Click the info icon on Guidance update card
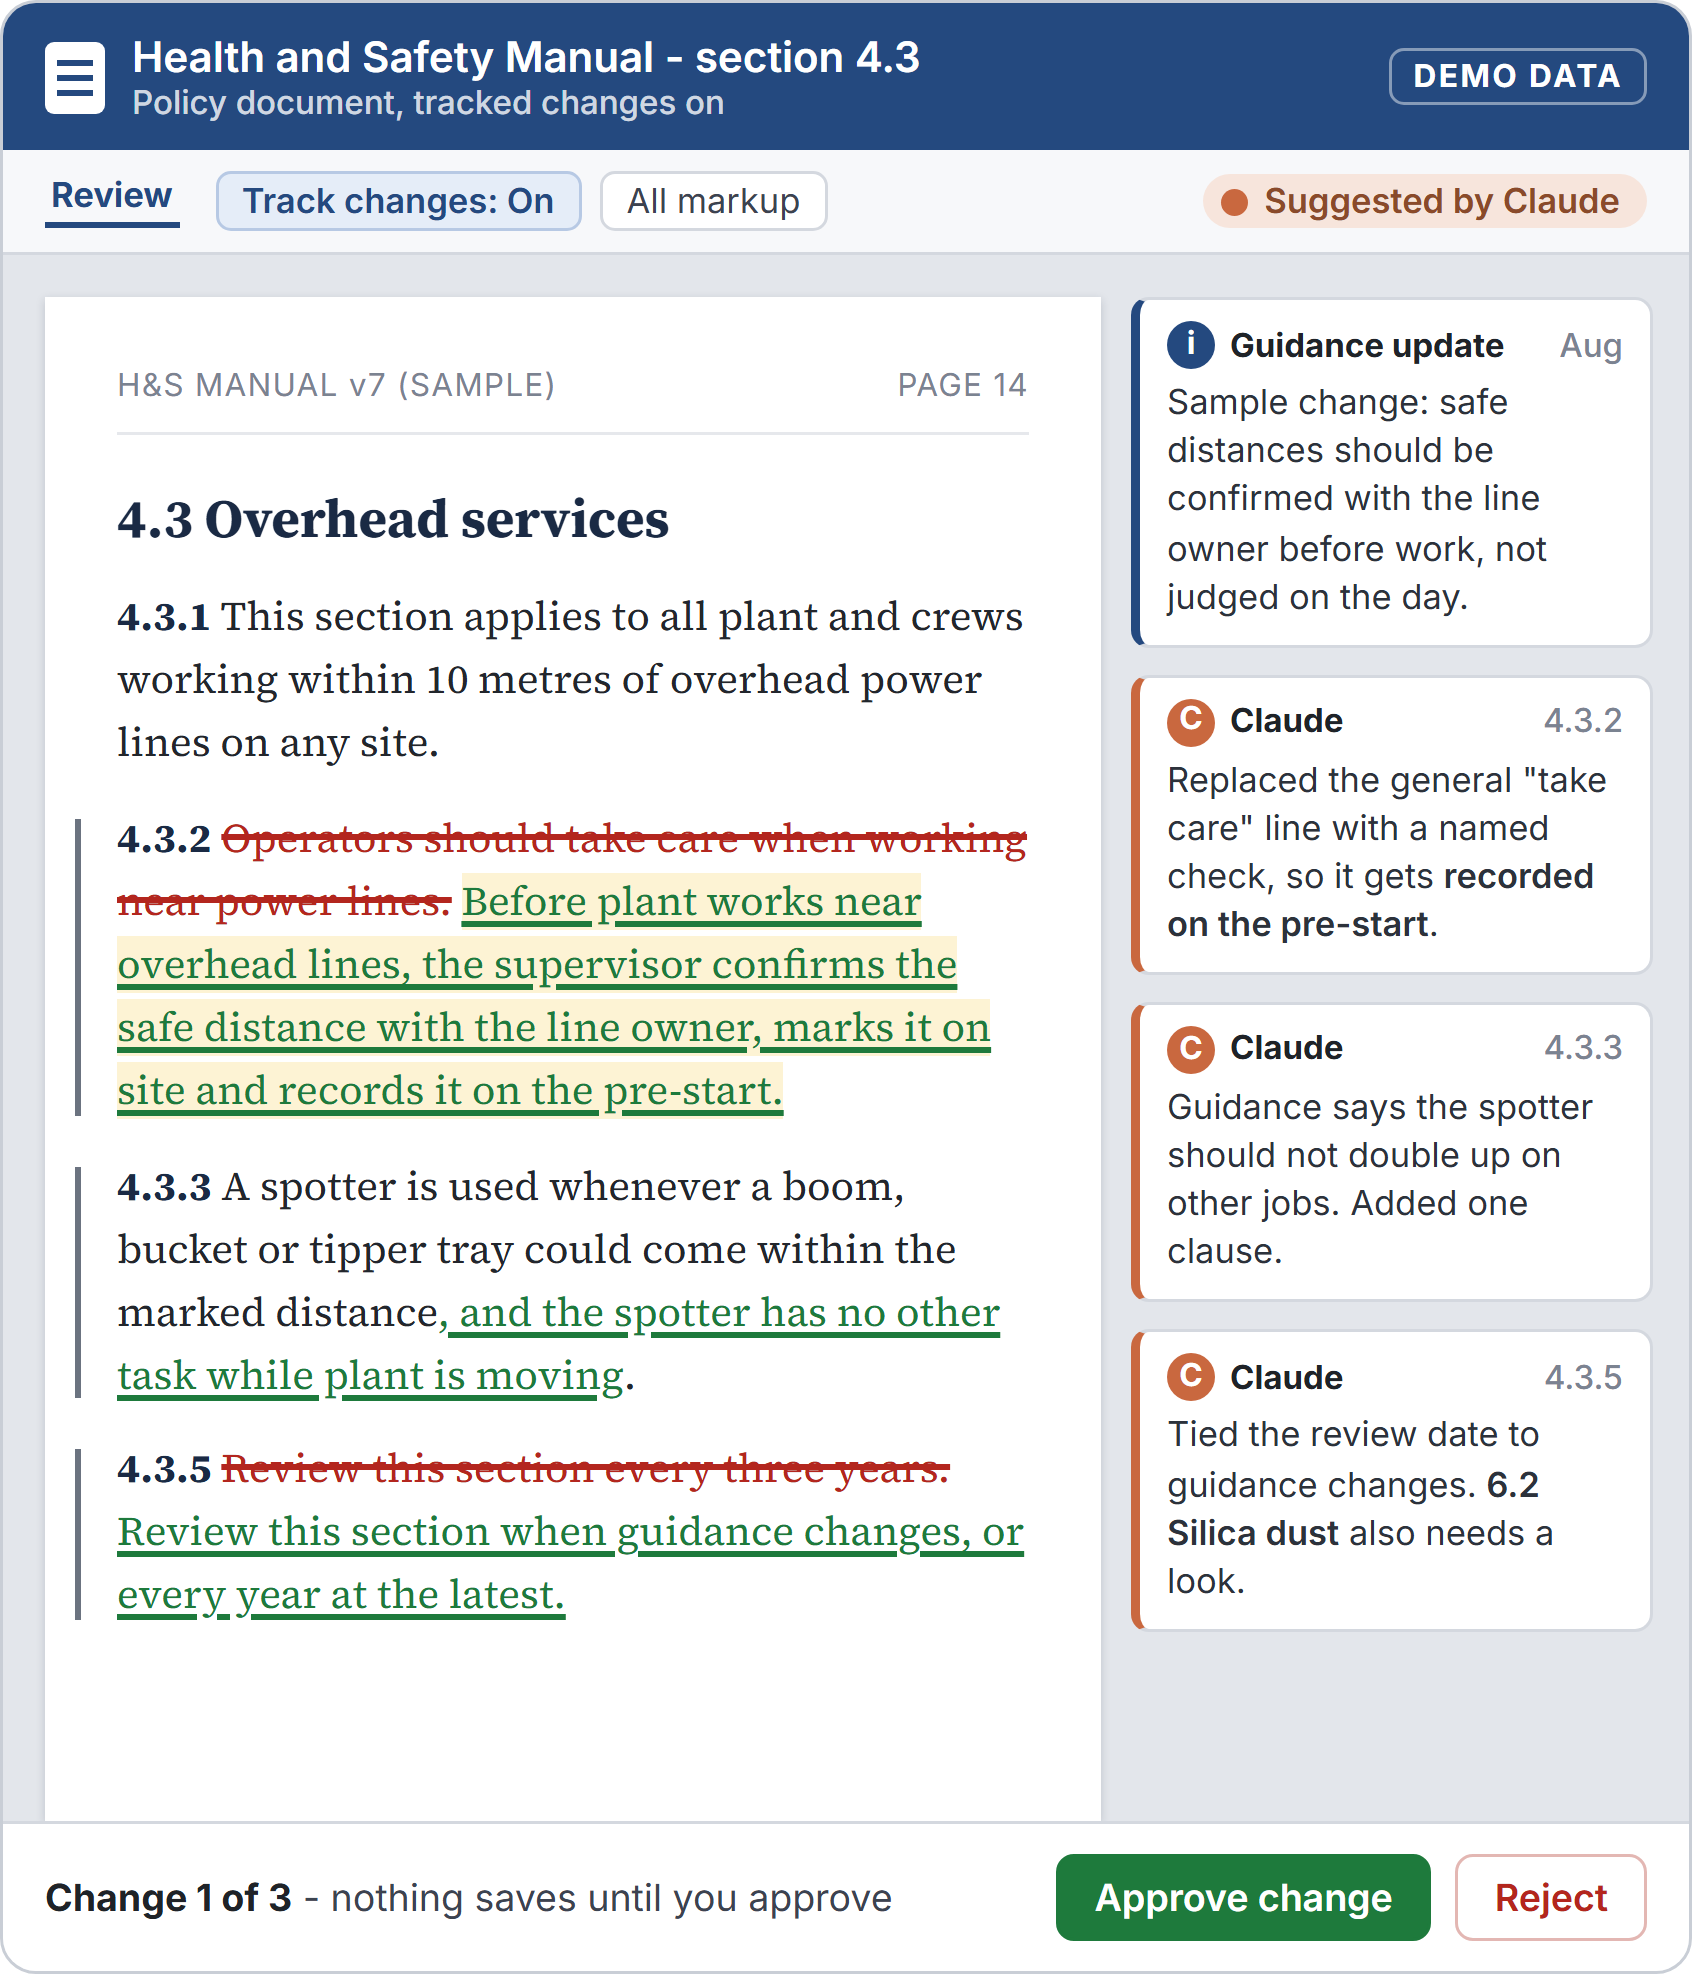Image resolution: width=1692 pixels, height=1974 pixels. pyautogui.click(x=1191, y=345)
